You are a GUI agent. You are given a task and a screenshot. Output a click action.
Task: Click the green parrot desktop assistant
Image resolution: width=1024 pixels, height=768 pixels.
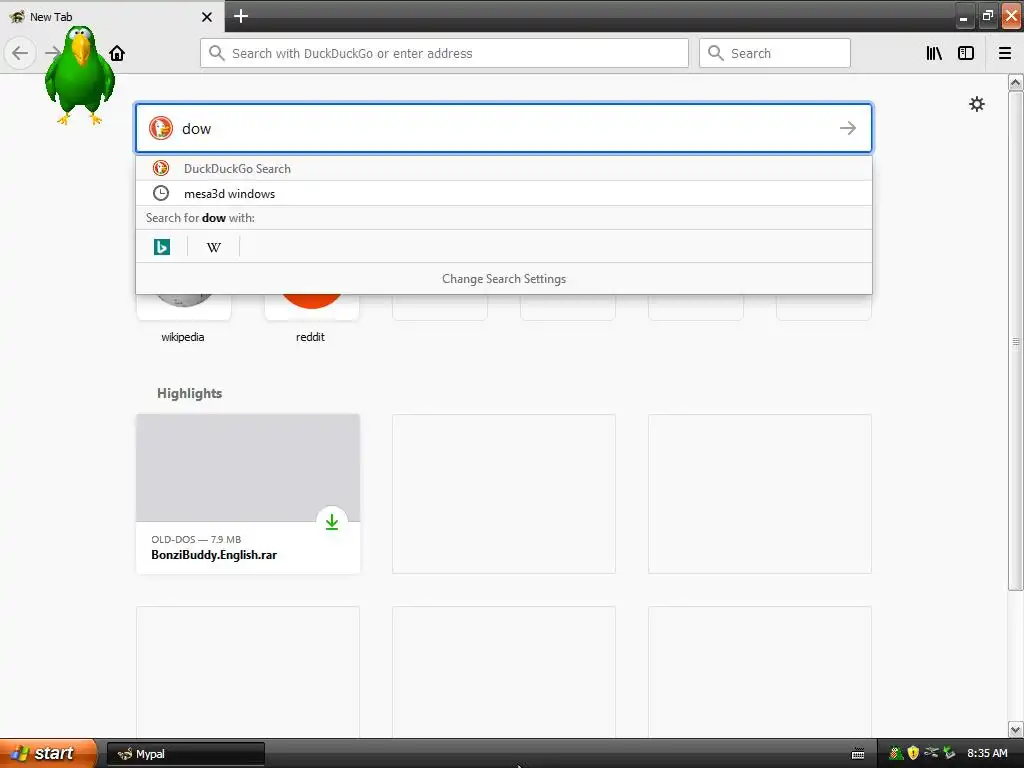(80, 75)
